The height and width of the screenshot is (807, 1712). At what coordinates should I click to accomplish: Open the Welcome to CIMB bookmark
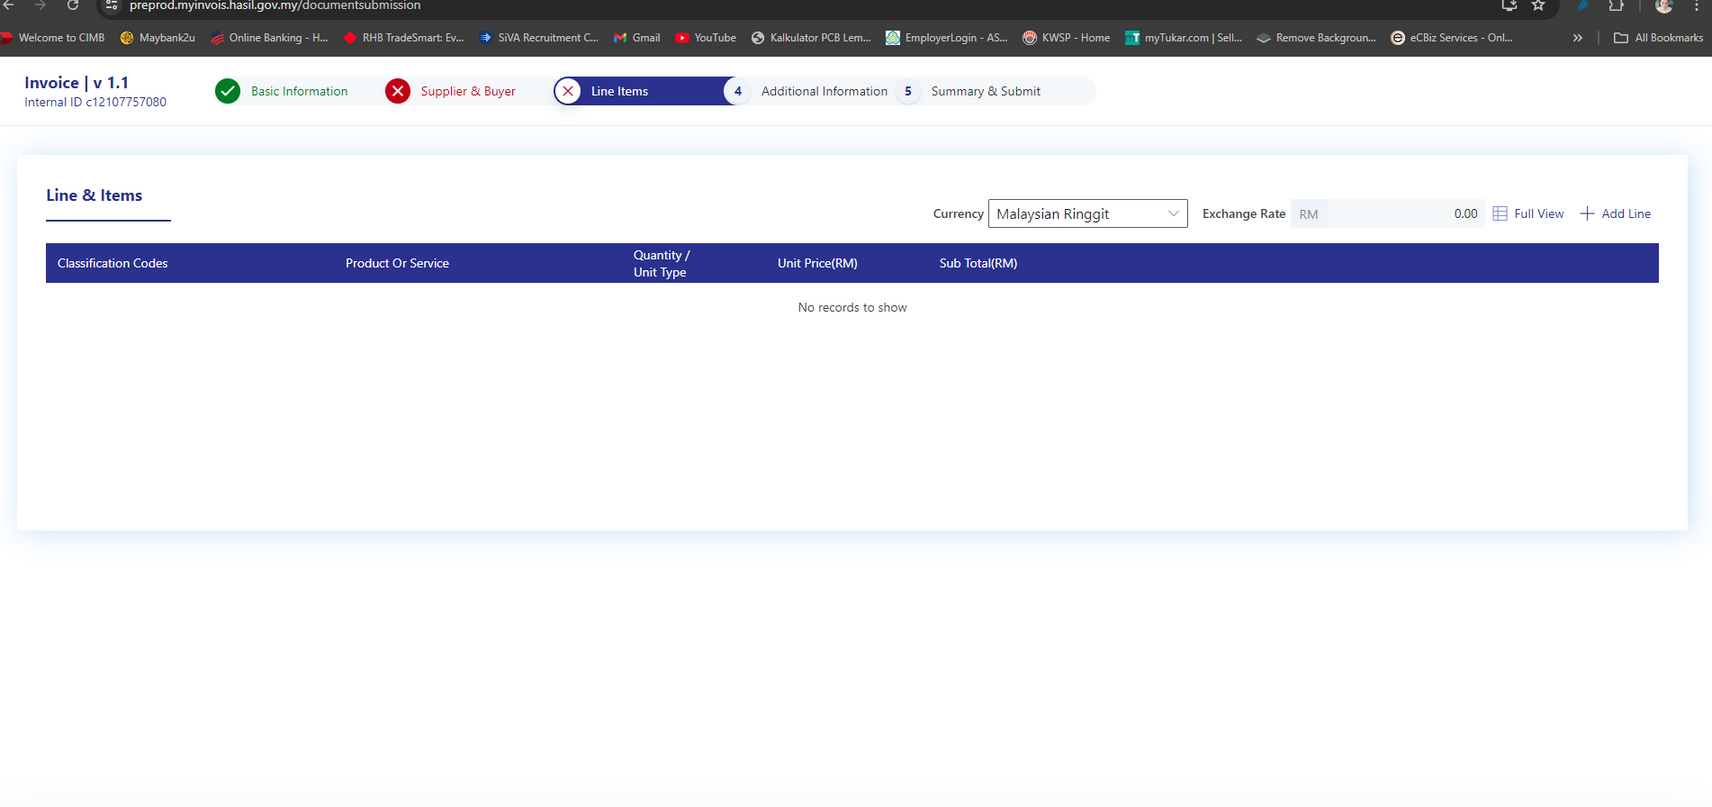pos(53,38)
